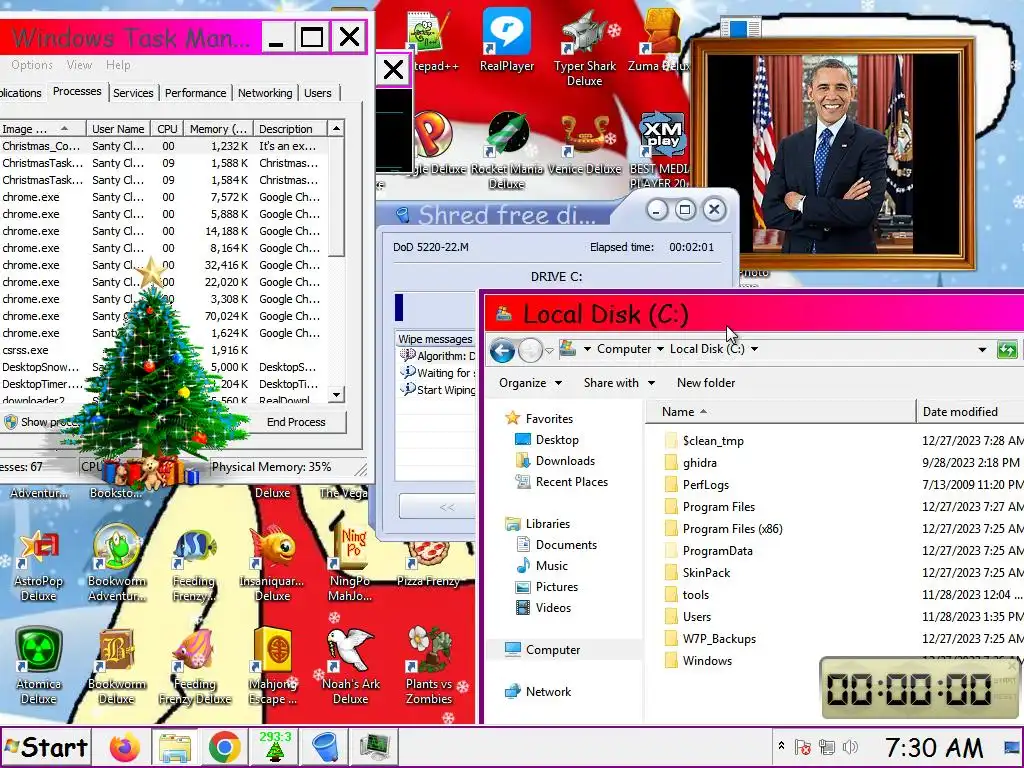Open RealPlayer desktop shortcut
This screenshot has height=768, width=1024.
point(507,39)
